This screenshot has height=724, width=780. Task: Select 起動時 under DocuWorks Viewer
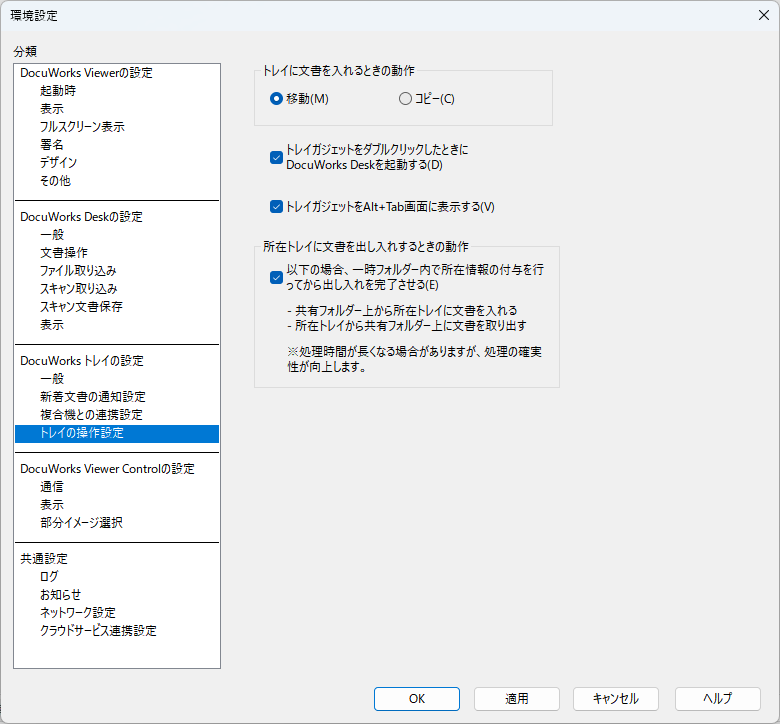(x=58, y=91)
